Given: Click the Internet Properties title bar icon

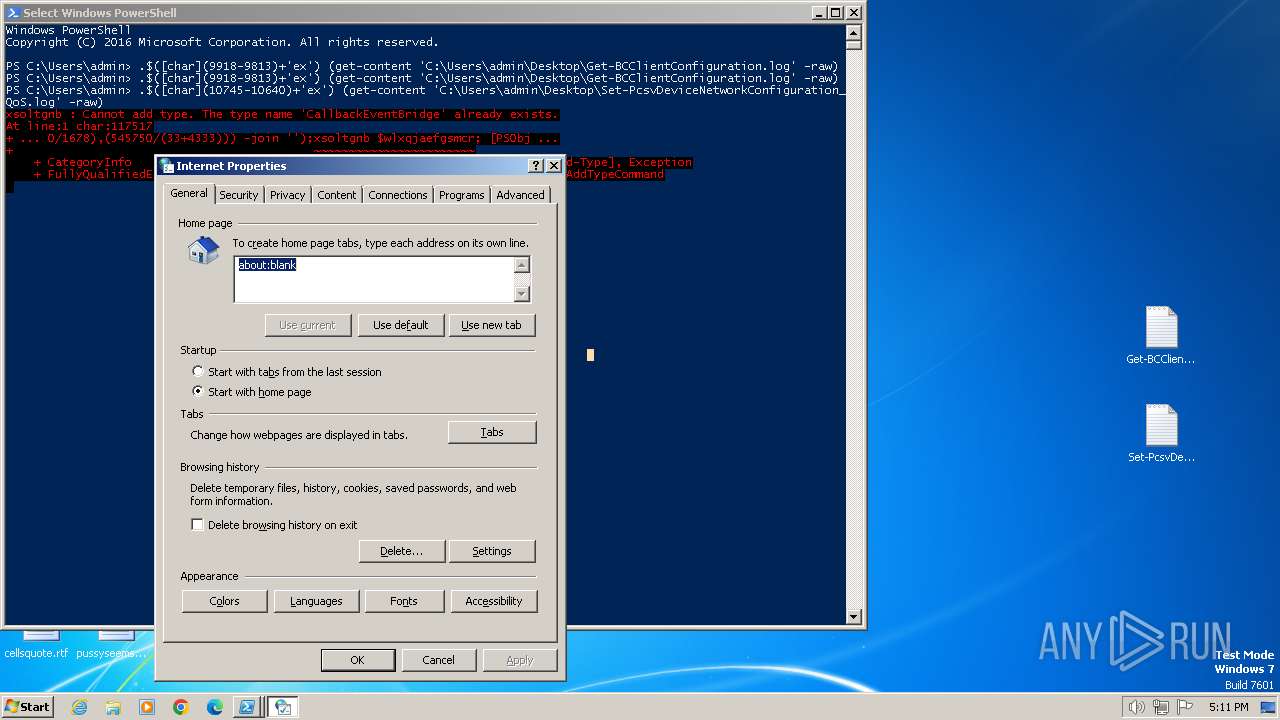Looking at the screenshot, I should point(168,166).
